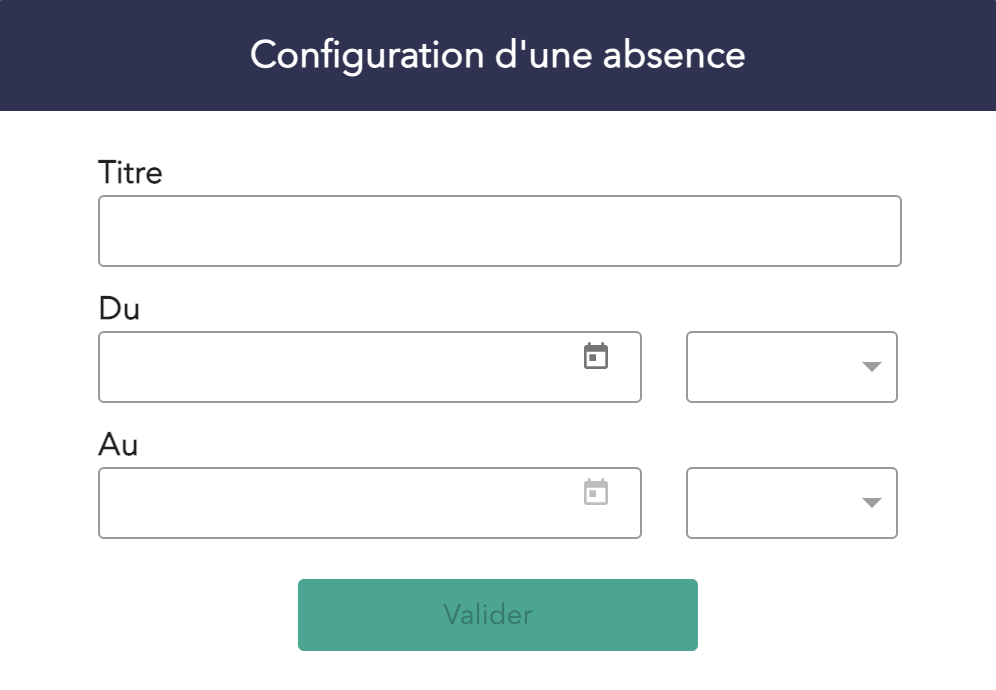Click the empty area of the Du row dropdown
Viewport: 996px width, 690px height.
click(x=760, y=367)
